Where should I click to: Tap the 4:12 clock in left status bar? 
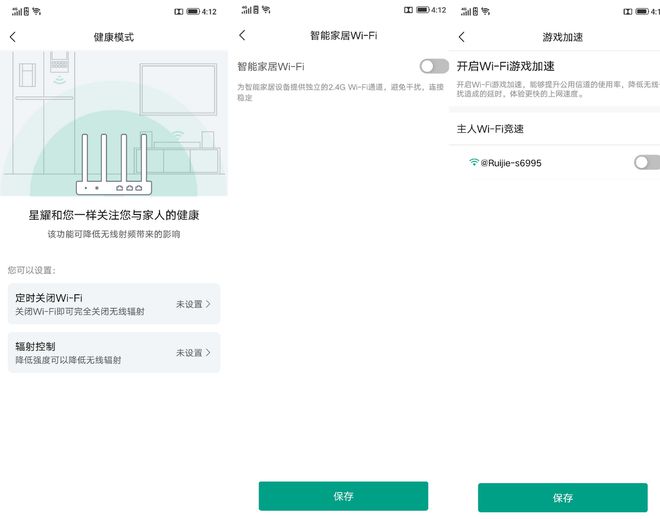209,12
